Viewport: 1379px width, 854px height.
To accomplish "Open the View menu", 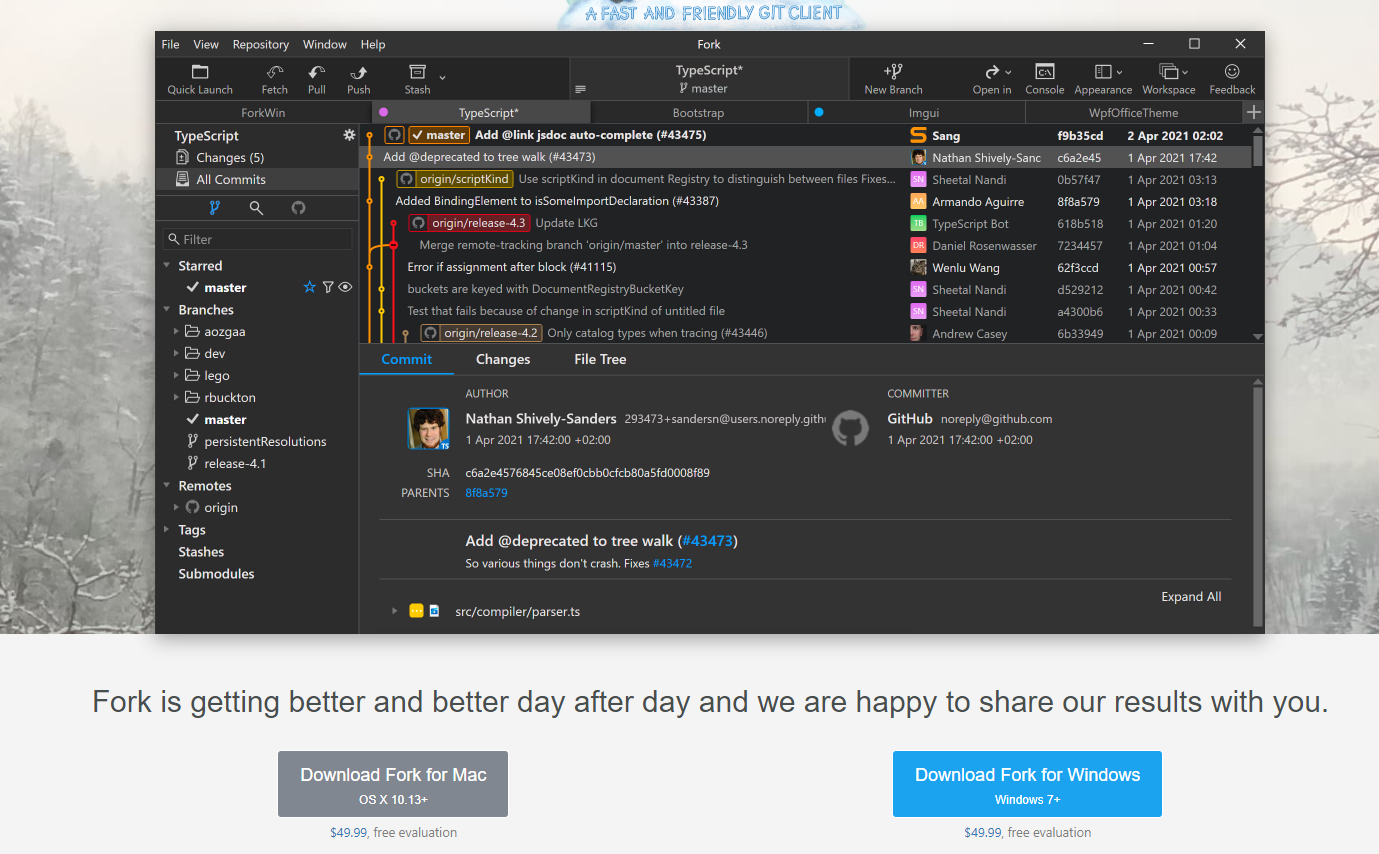I will pos(206,44).
